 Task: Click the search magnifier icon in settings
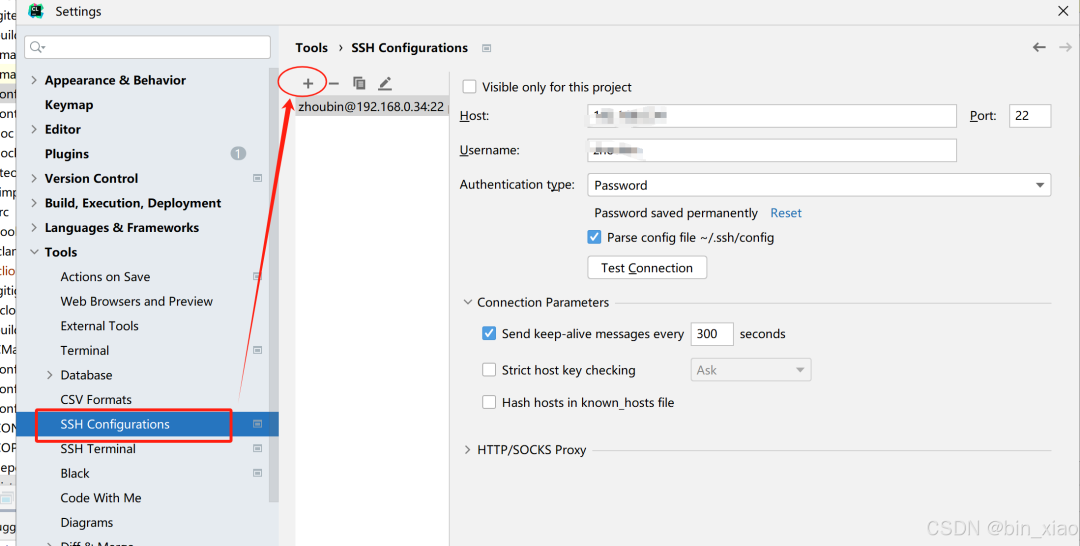click(37, 47)
